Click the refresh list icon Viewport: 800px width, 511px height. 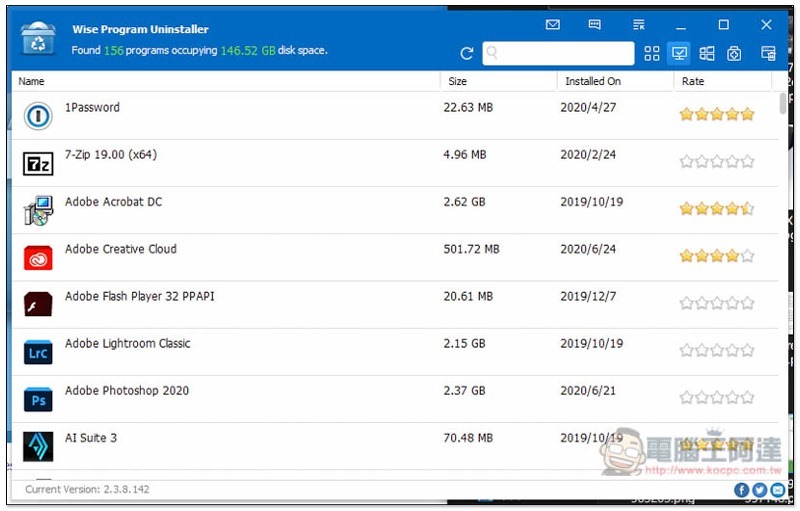click(x=466, y=54)
